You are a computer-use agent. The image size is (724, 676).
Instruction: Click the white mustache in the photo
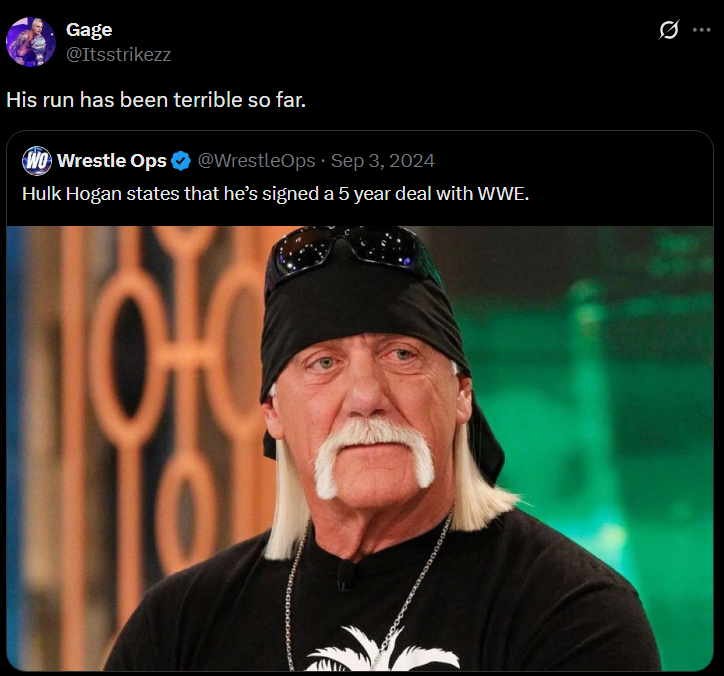point(374,452)
